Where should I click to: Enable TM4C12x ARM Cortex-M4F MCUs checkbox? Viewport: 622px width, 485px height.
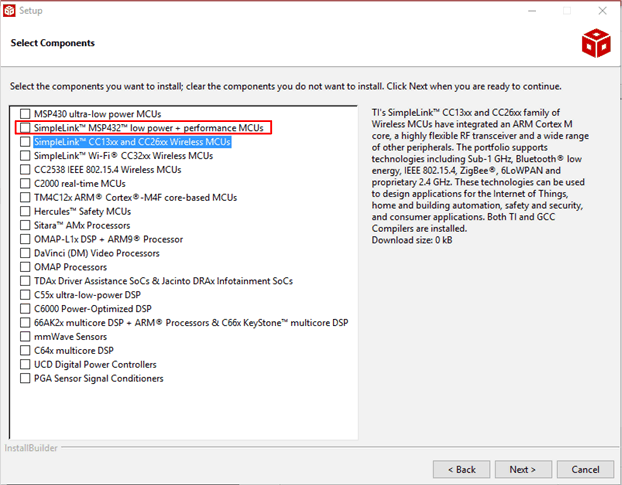pyautogui.click(x=25, y=197)
